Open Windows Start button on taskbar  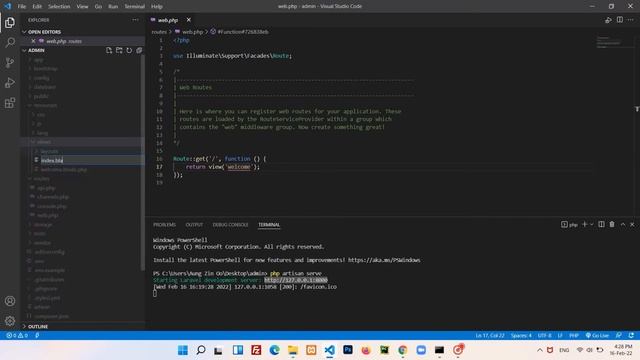pyautogui.click(x=183, y=350)
